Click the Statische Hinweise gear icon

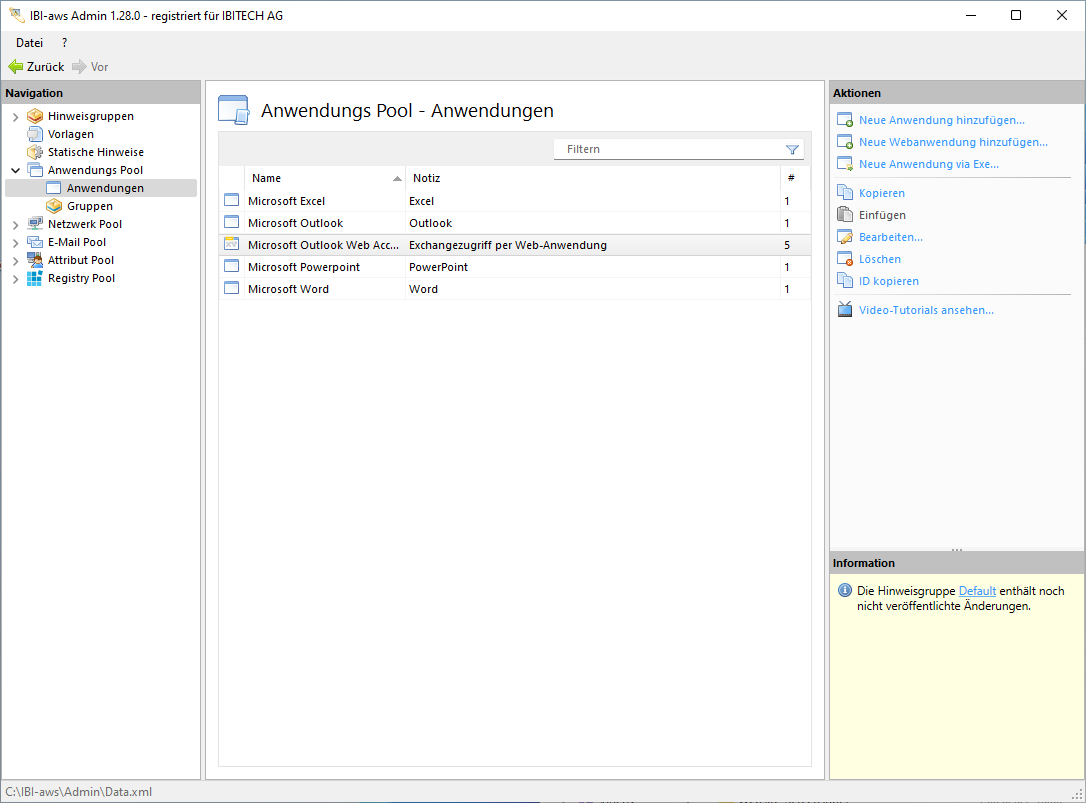35,152
